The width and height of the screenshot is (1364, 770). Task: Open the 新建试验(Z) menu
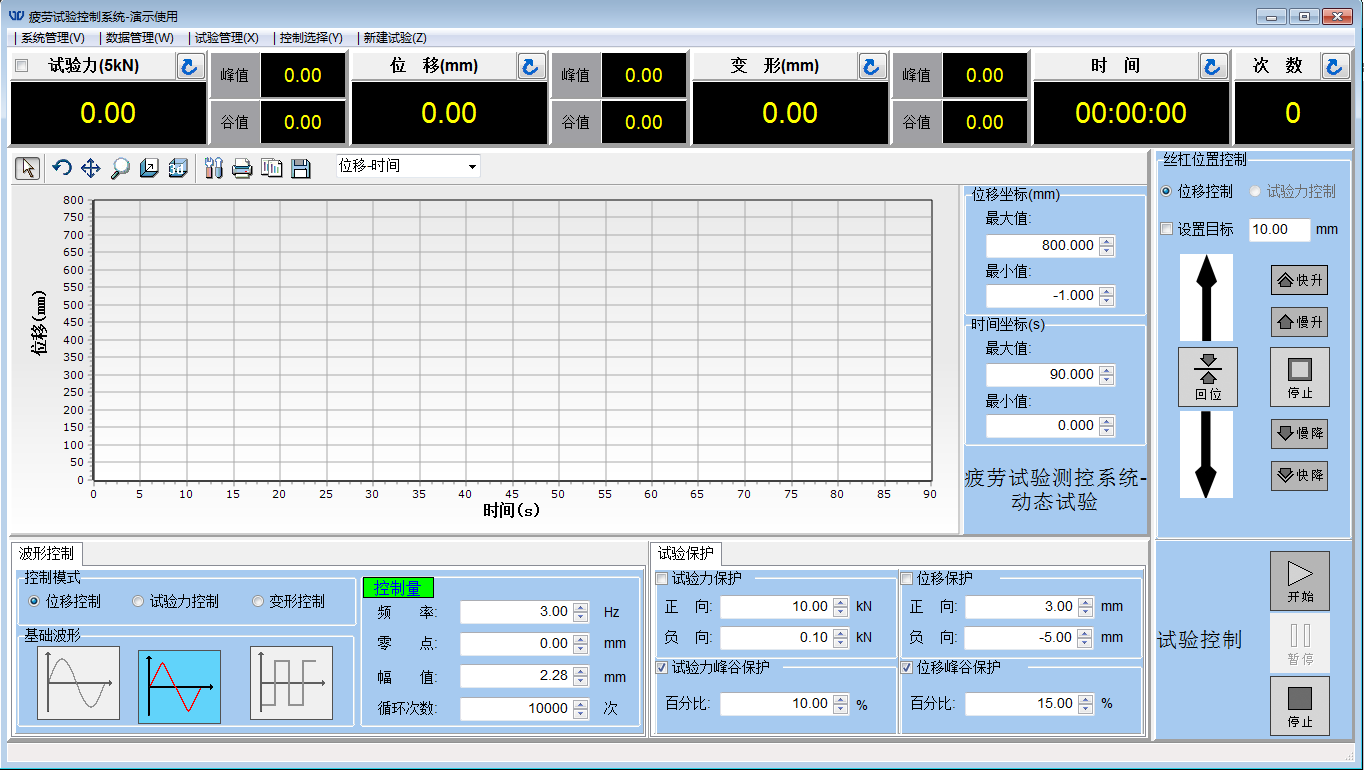(x=394, y=38)
